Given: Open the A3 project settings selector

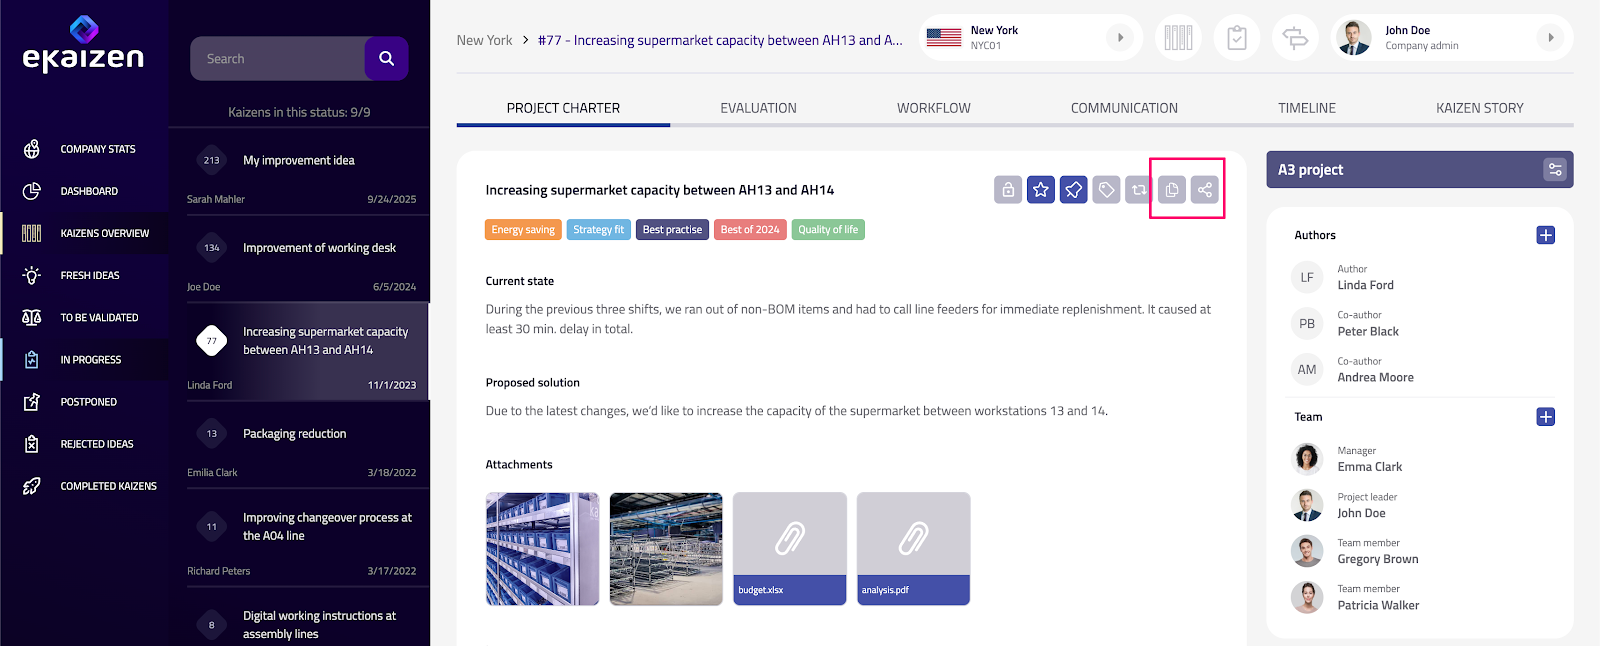Looking at the screenshot, I should click(x=1554, y=170).
